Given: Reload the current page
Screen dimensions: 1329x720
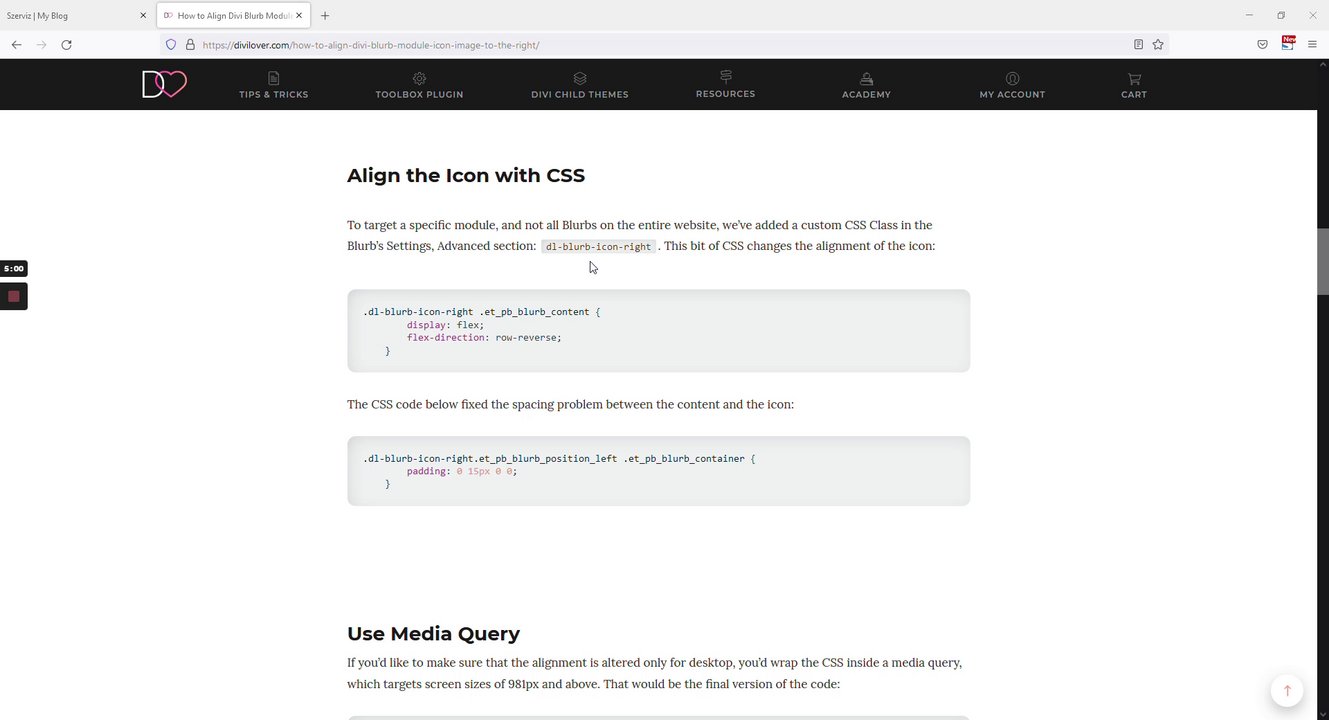Looking at the screenshot, I should click(66, 45).
